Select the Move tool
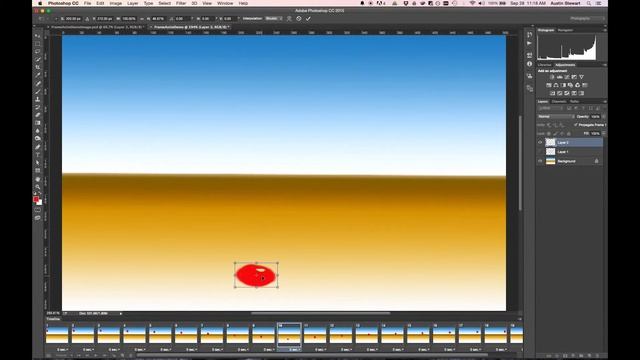640x360 pixels. pyautogui.click(x=38, y=36)
